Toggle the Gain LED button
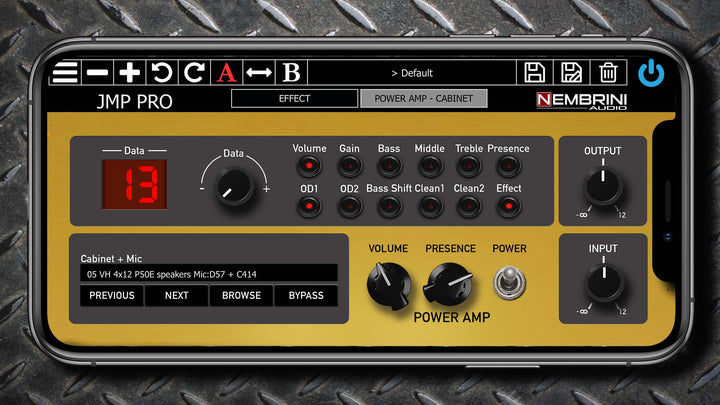720x405 pixels. (349, 165)
